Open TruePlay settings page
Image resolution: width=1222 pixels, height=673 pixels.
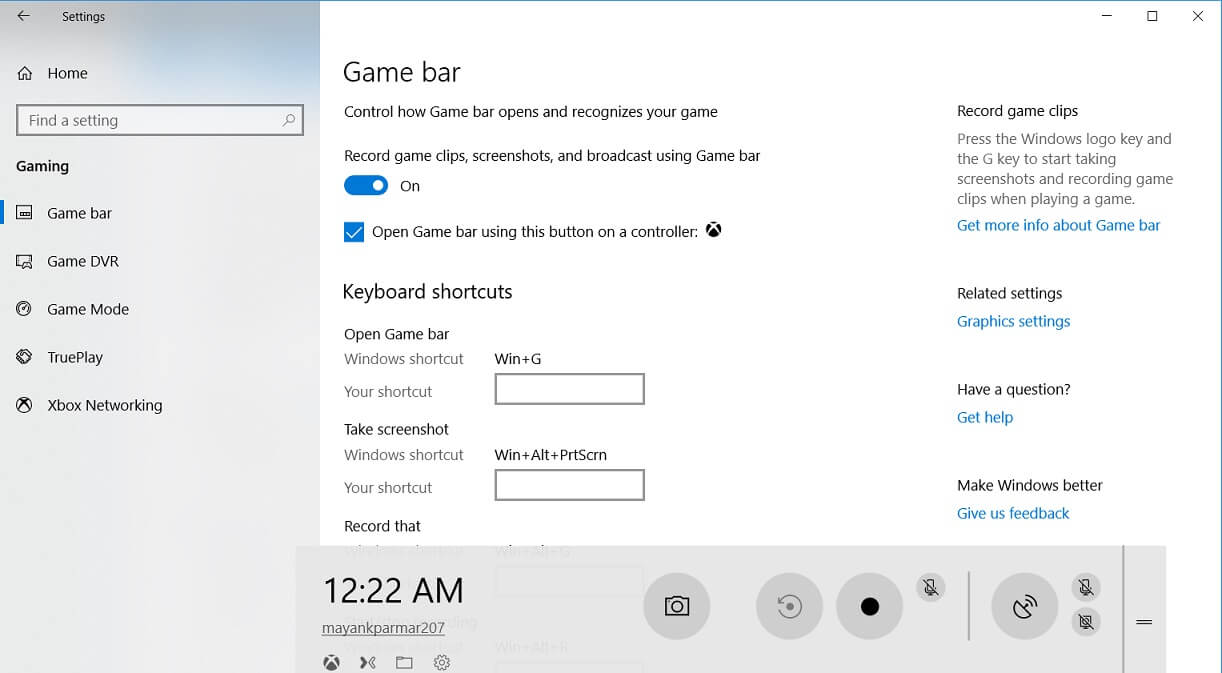pyautogui.click(x=160, y=357)
